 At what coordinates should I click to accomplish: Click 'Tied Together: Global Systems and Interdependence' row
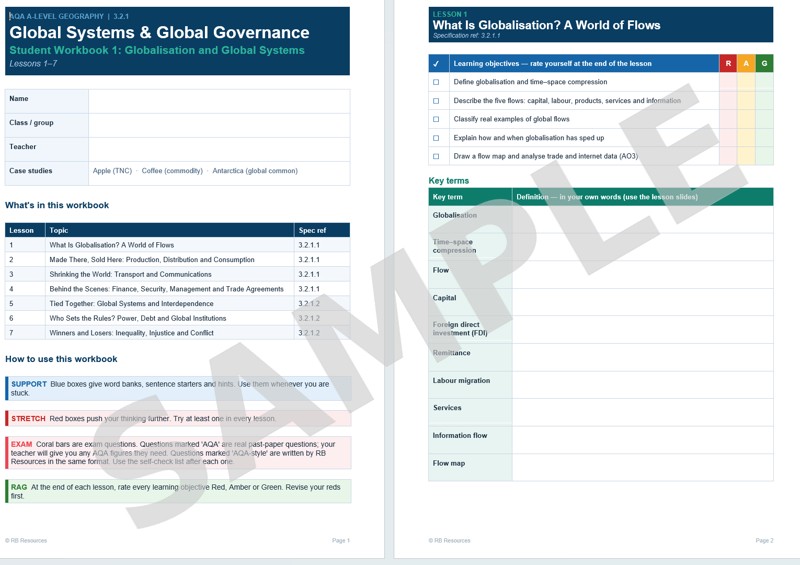[x=178, y=304]
